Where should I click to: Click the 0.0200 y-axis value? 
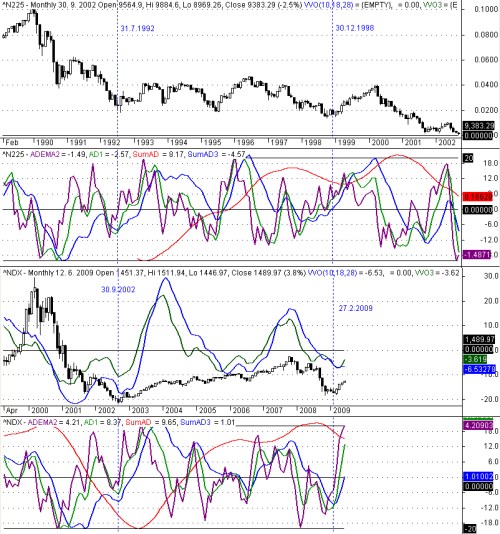[x=486, y=110]
